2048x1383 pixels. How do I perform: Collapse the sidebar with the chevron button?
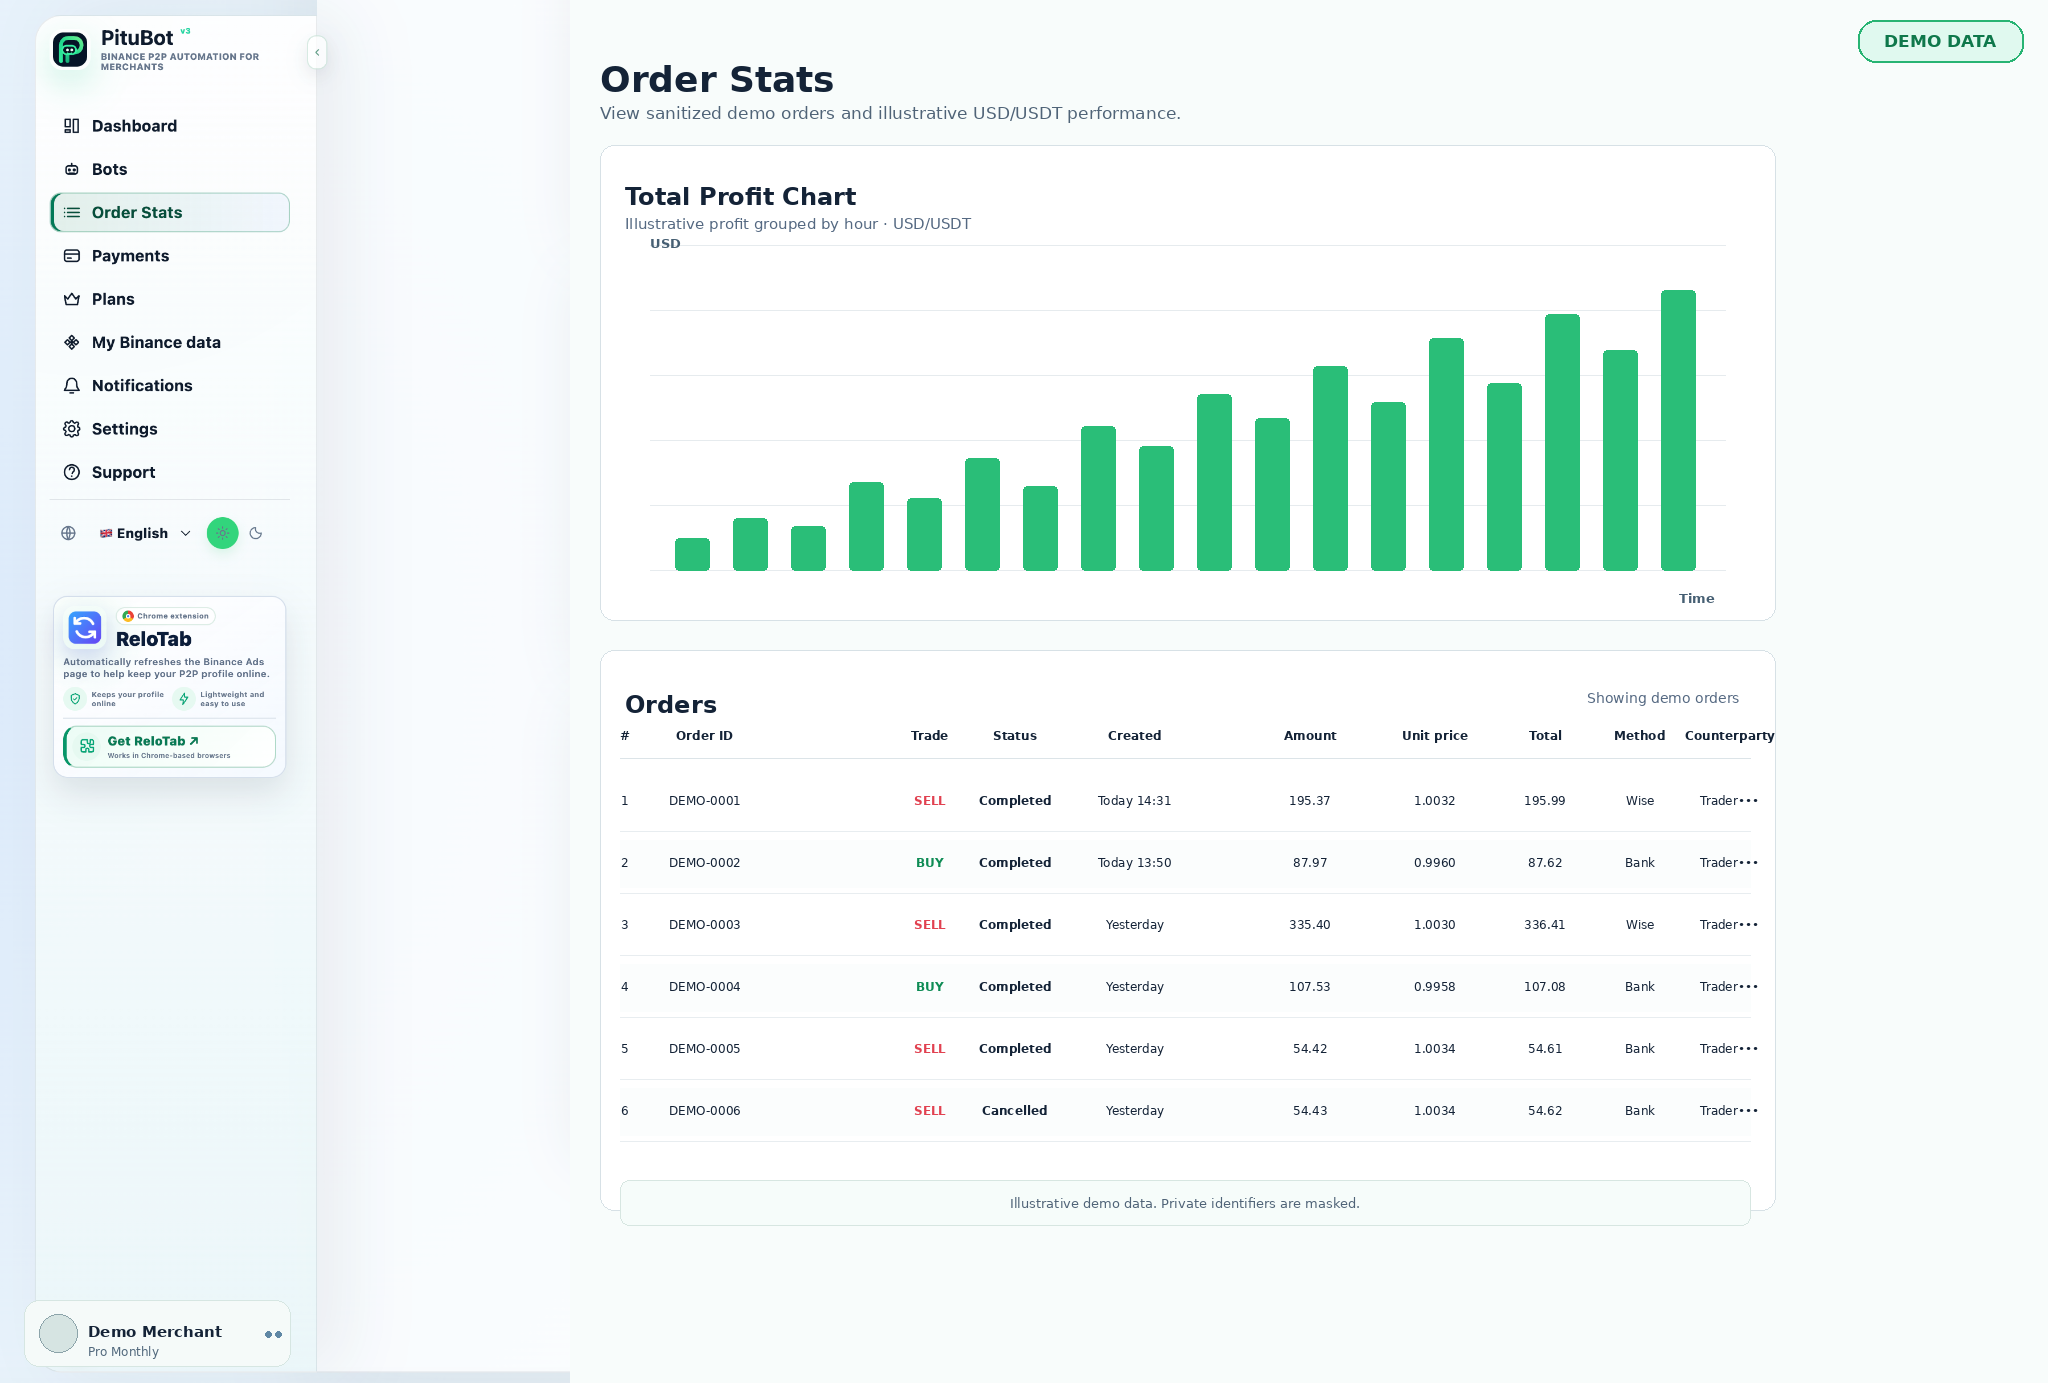point(317,52)
